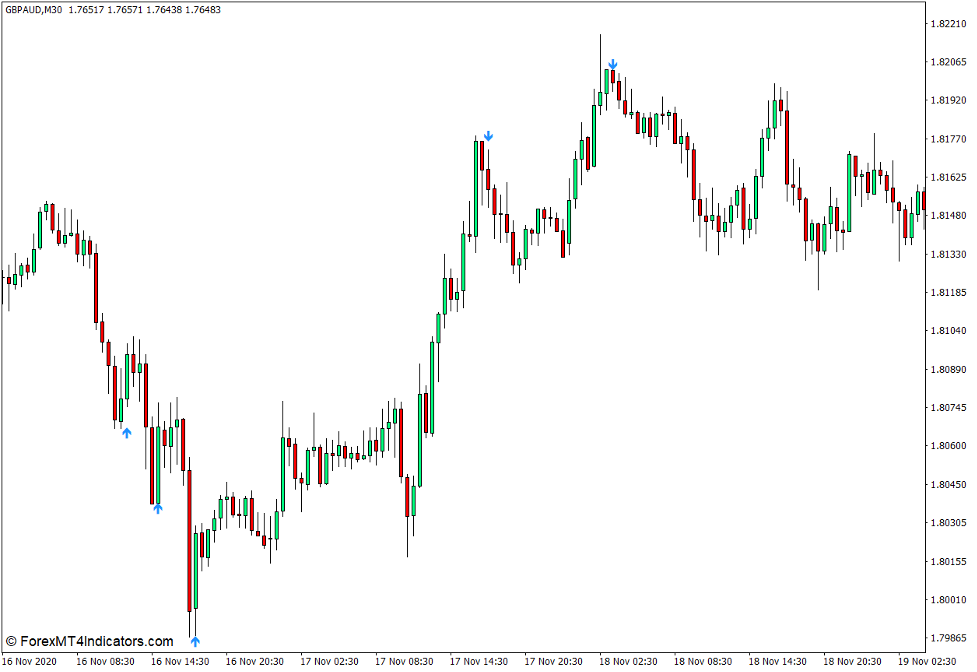The image size is (977, 672).
Task: Click the 18 Nov 02:30 time label
Action: coord(630,660)
